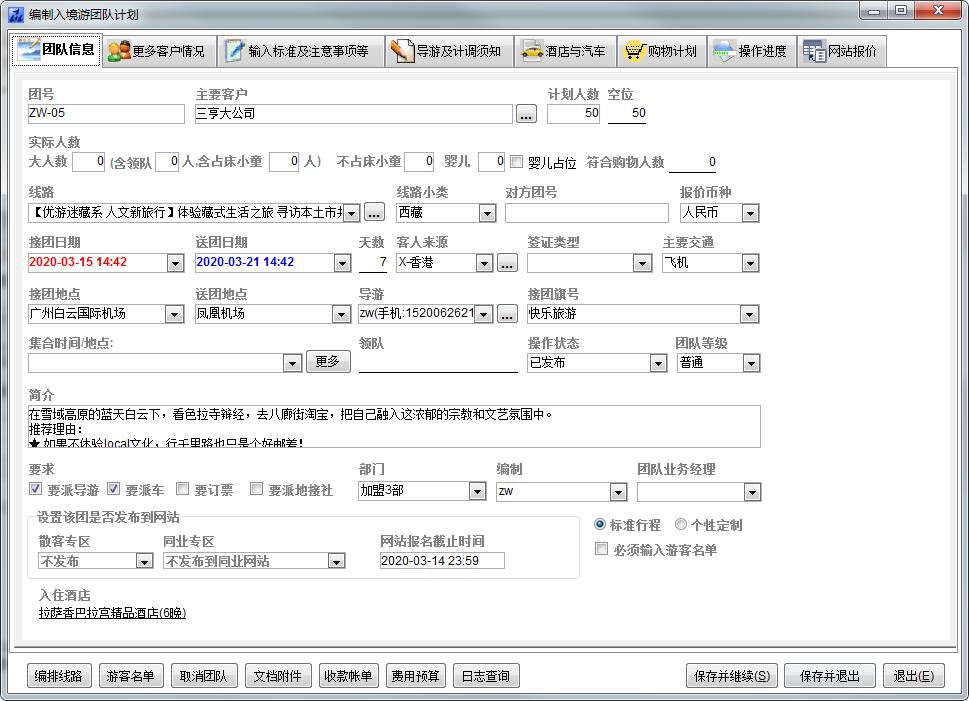
Task: Check the 必须输入游客名单 option
Action: coord(601,549)
